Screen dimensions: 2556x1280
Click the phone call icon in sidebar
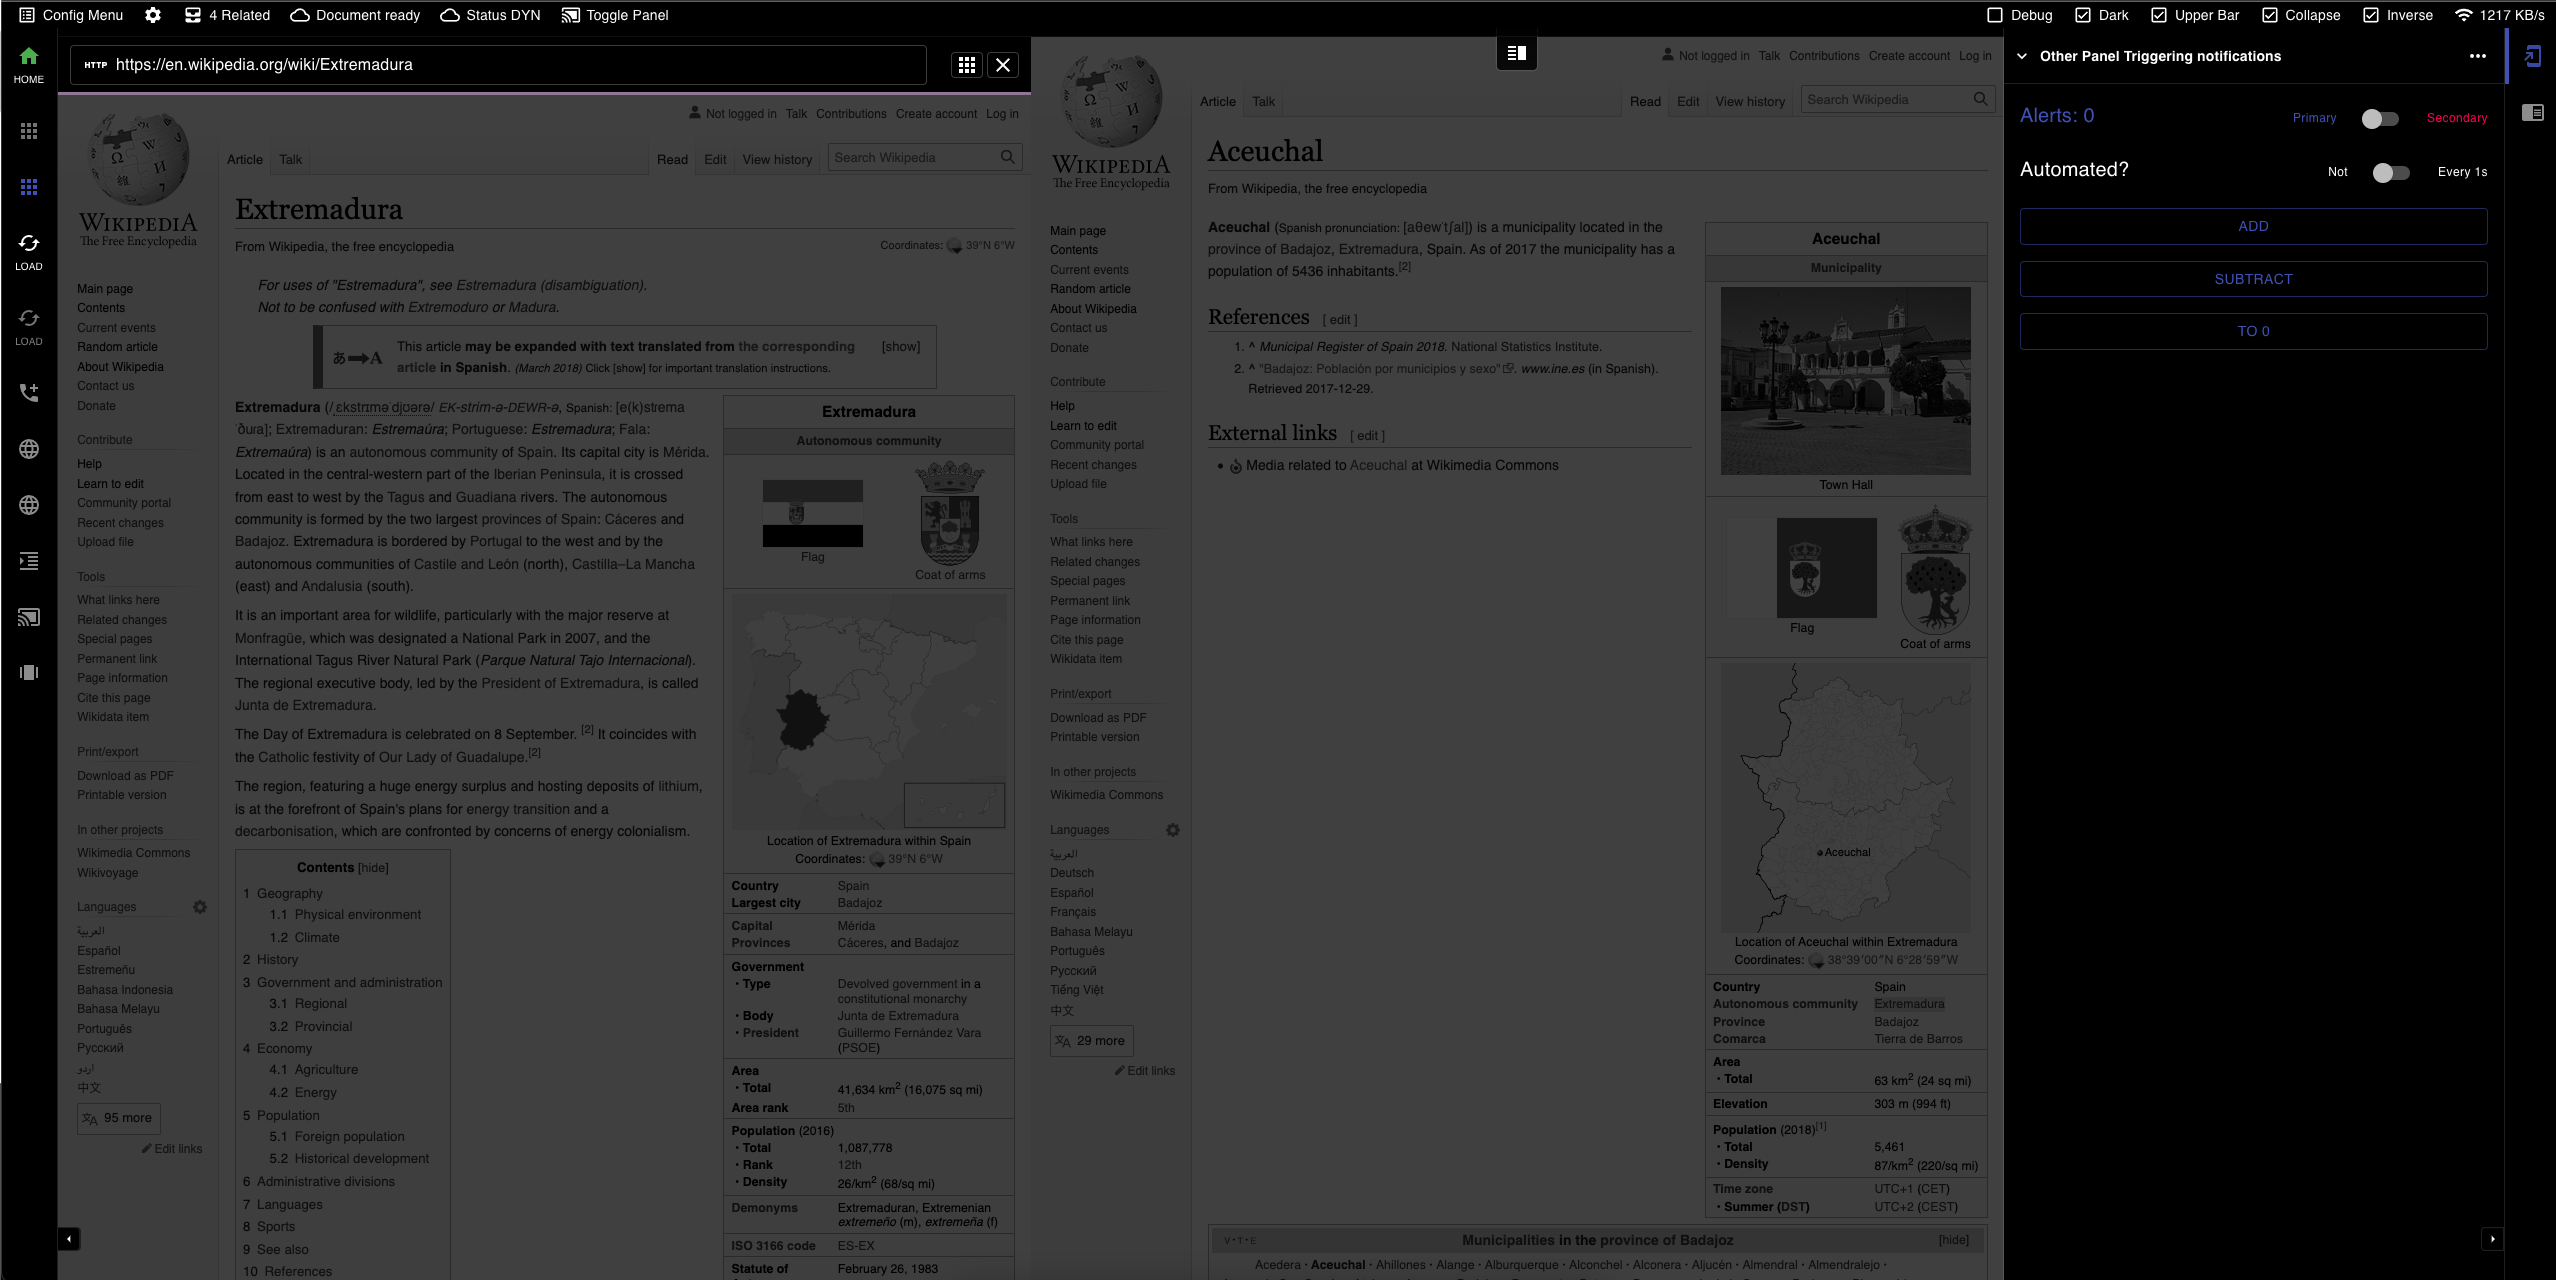pyautogui.click(x=29, y=392)
